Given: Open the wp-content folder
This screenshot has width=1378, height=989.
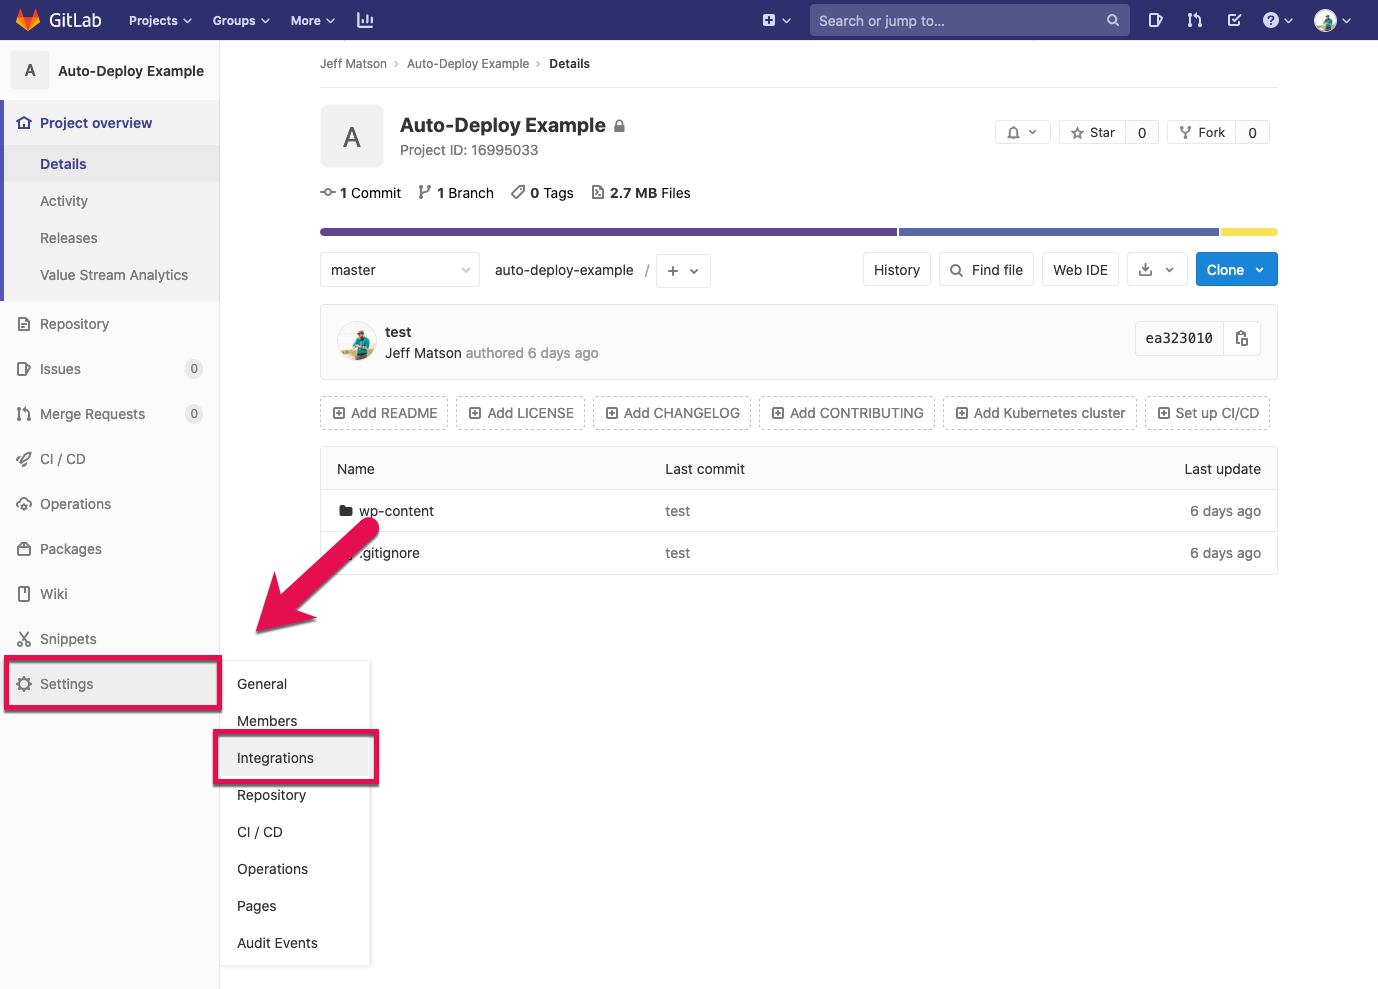Looking at the screenshot, I should tap(396, 511).
